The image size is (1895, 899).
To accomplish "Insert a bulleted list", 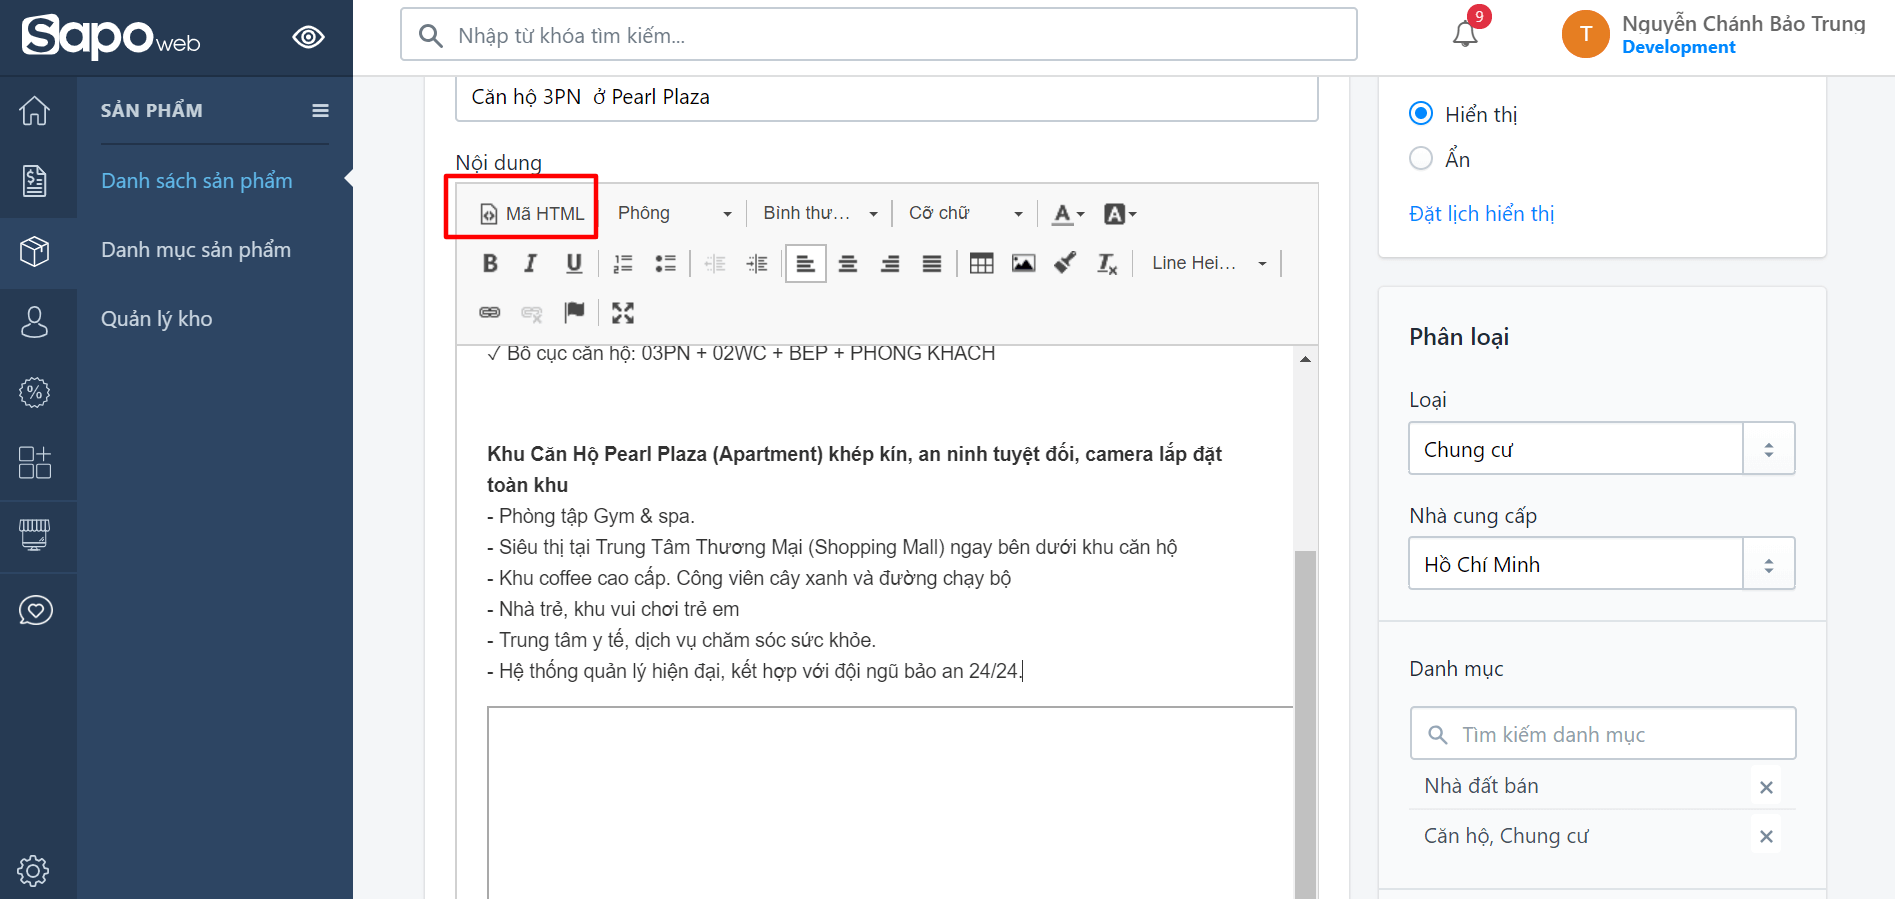I will pyautogui.click(x=665, y=264).
